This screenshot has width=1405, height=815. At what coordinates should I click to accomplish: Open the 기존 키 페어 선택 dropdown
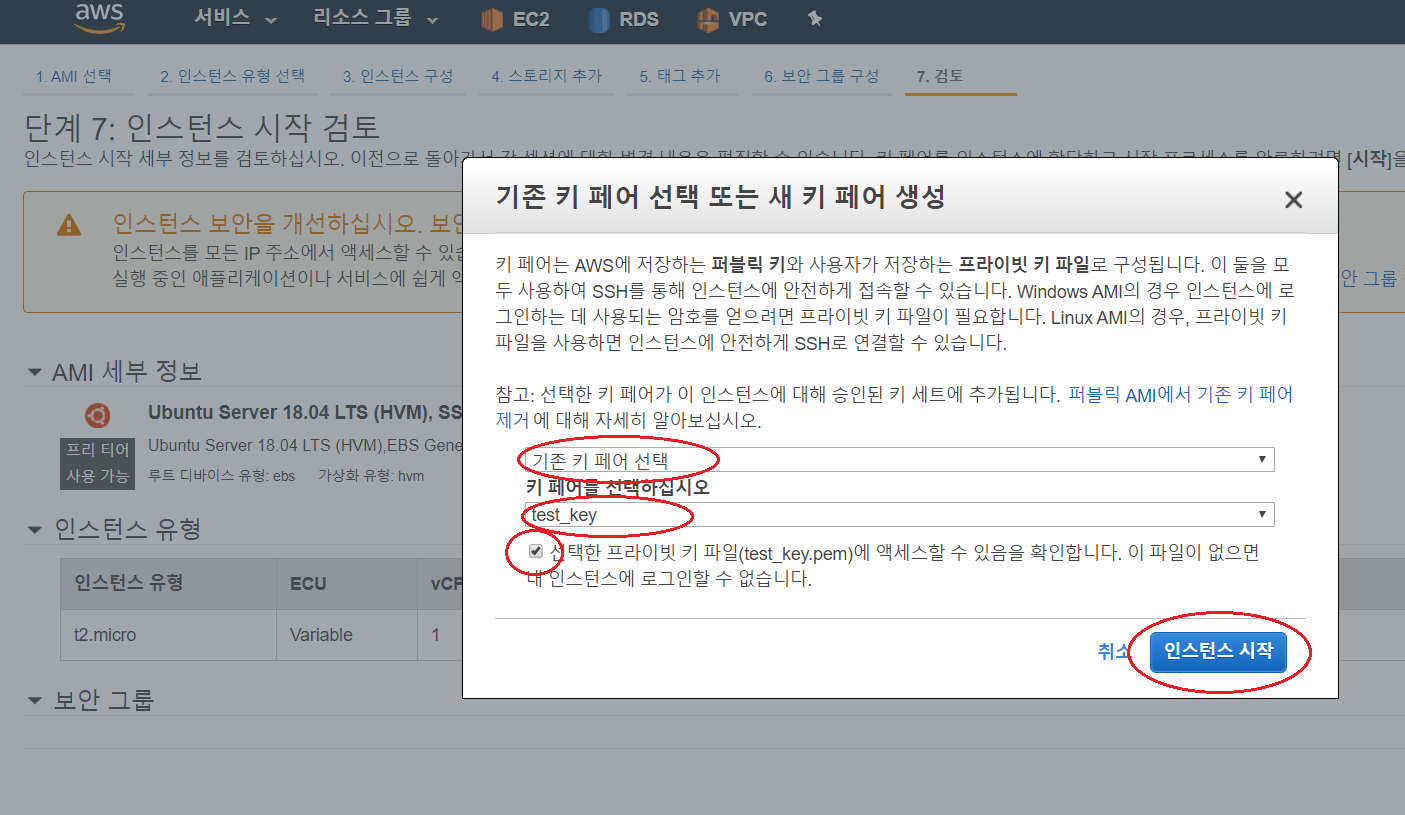coord(900,460)
